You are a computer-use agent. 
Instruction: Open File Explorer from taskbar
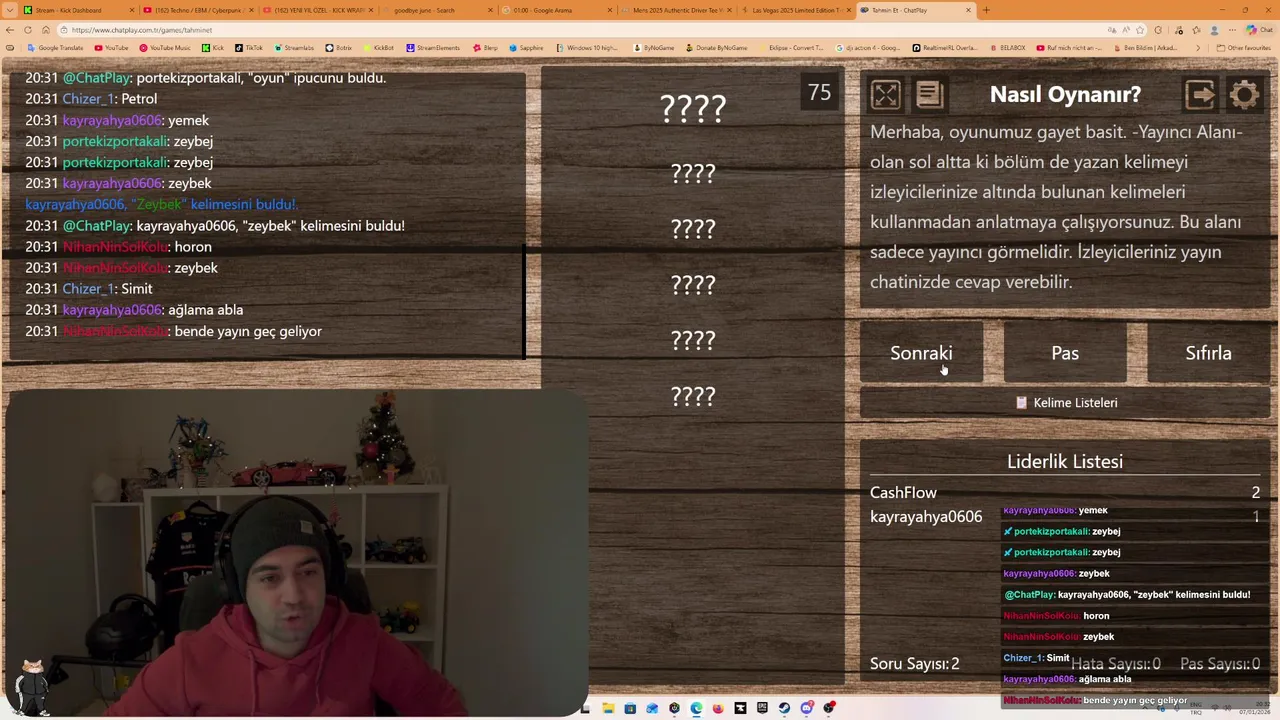pyautogui.click(x=608, y=708)
